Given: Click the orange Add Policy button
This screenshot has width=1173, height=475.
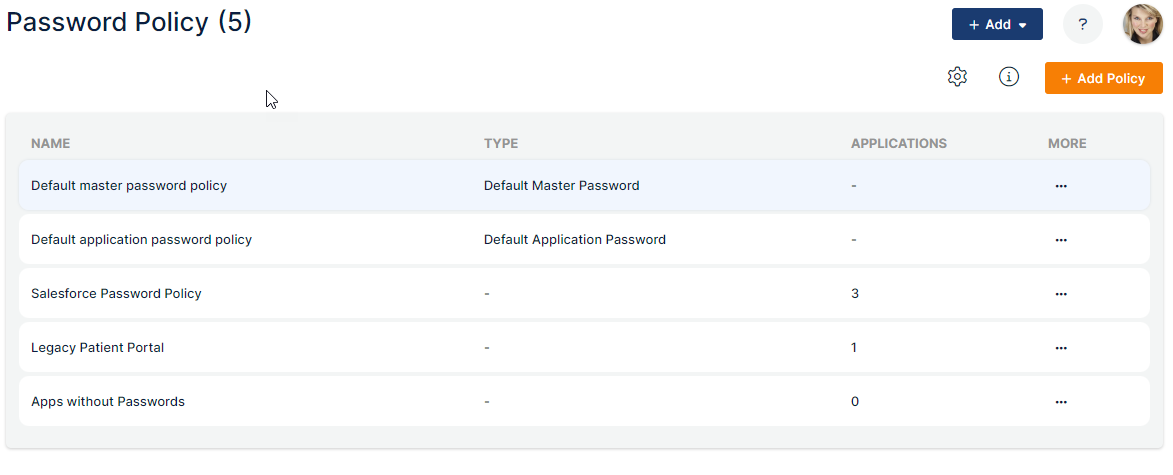Looking at the screenshot, I should pyautogui.click(x=1103, y=78).
